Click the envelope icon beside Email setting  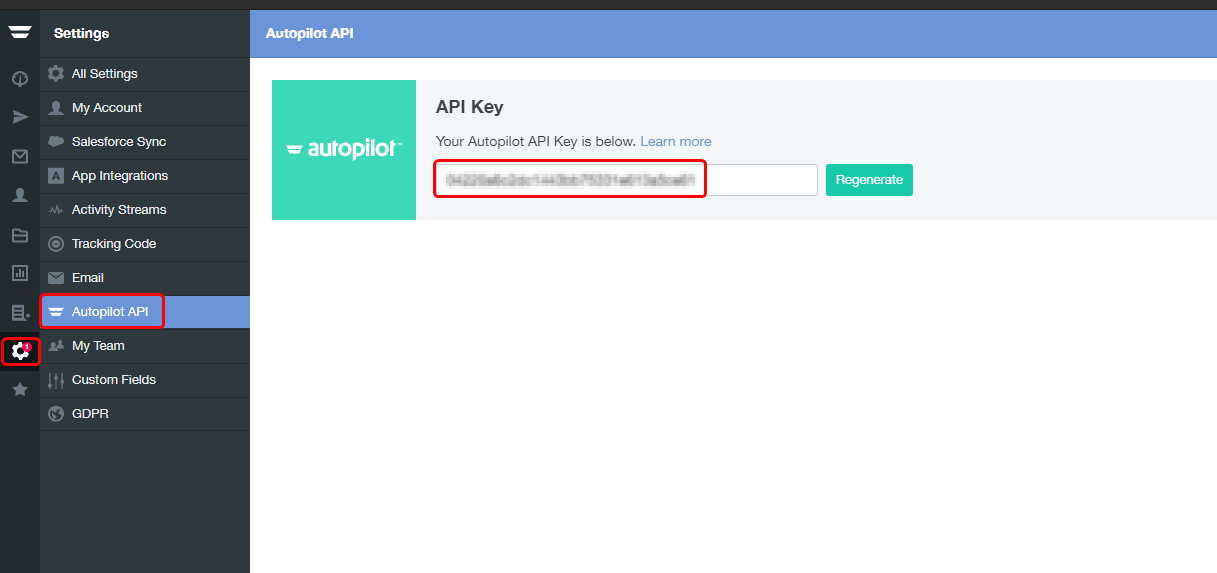coord(56,278)
